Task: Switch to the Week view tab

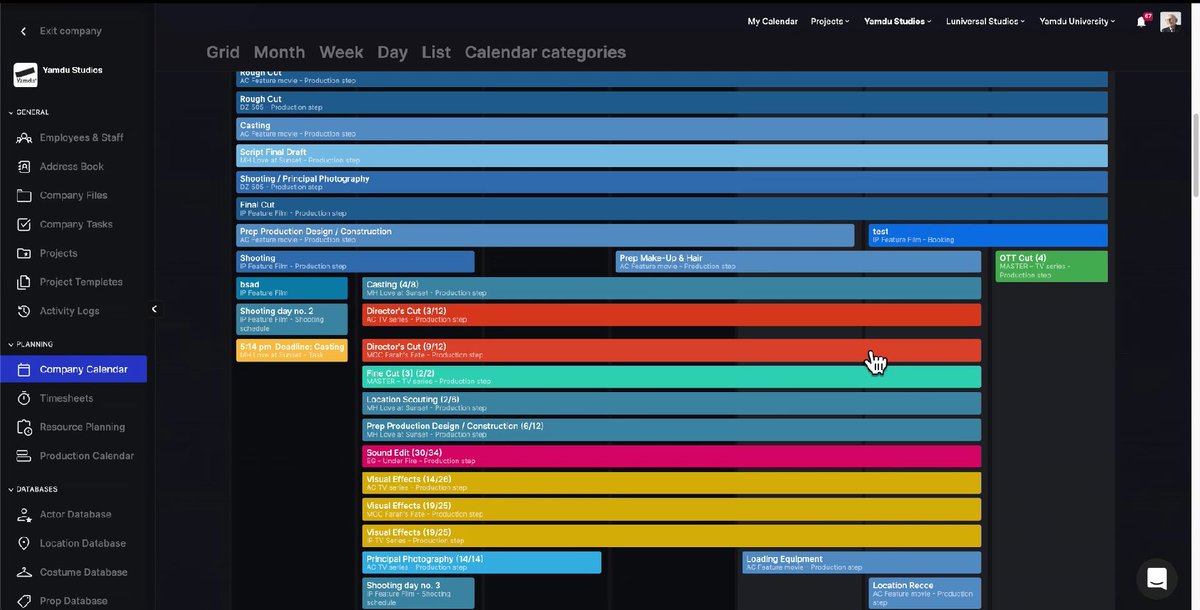Action: click(341, 52)
